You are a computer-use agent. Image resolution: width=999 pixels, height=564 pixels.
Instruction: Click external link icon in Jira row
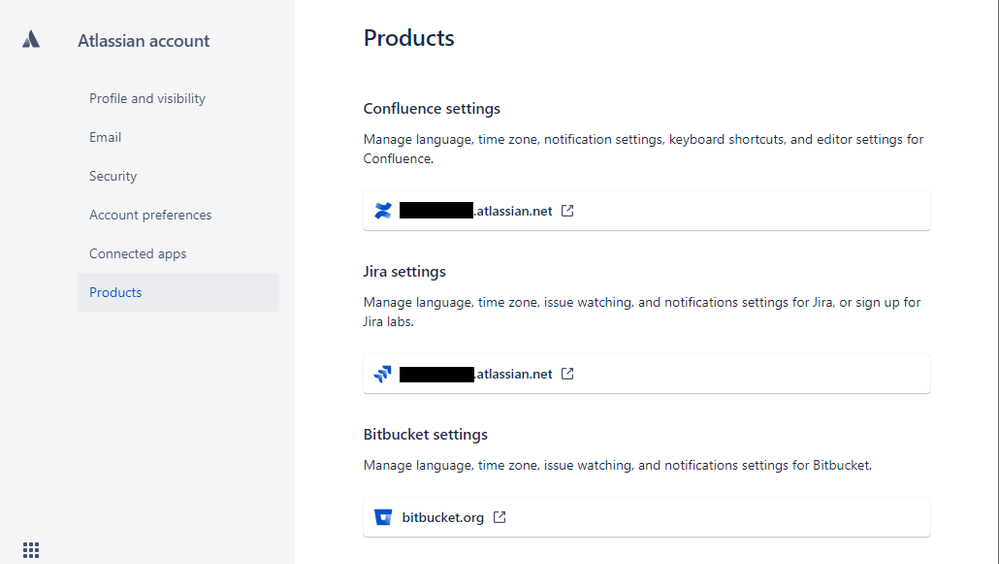pyautogui.click(x=567, y=374)
